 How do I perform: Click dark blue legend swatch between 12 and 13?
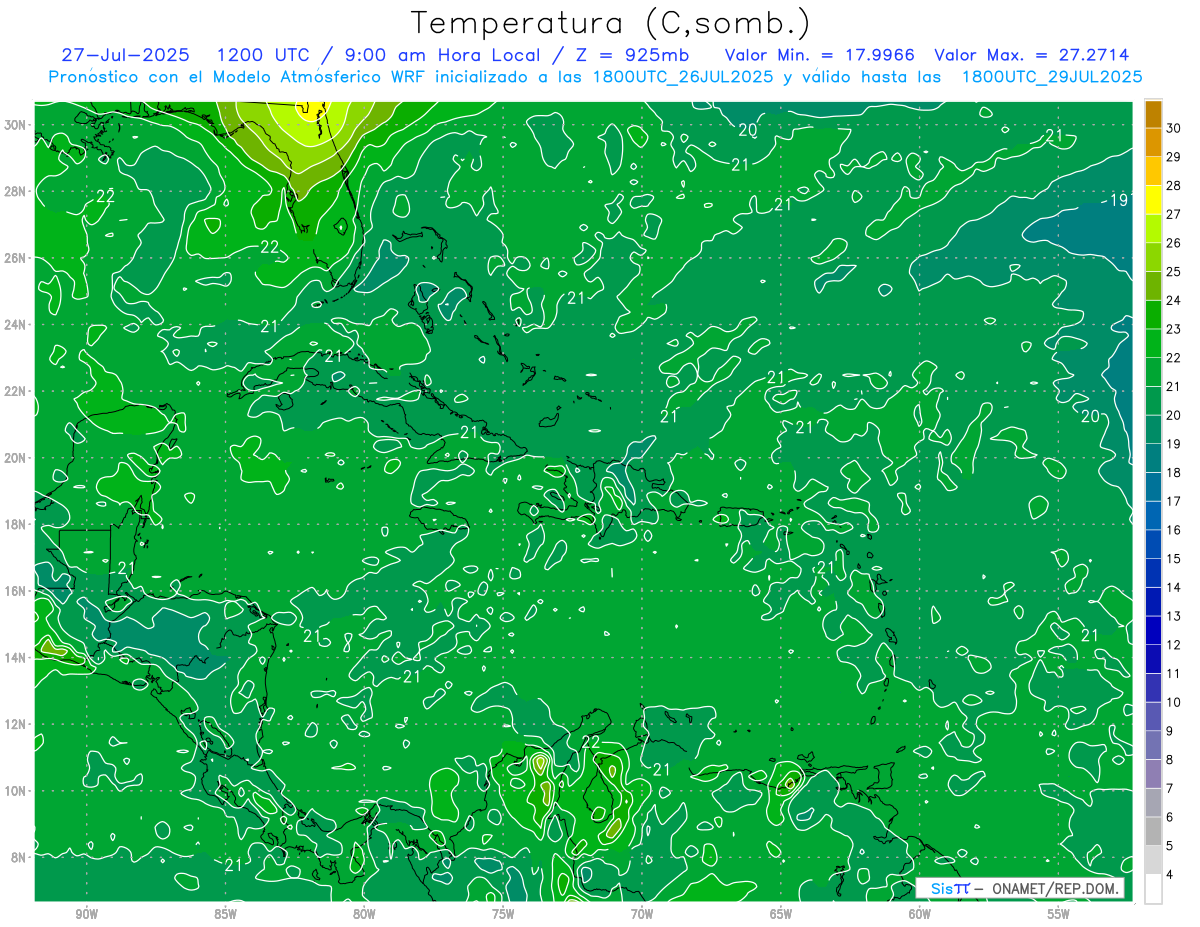(1154, 630)
